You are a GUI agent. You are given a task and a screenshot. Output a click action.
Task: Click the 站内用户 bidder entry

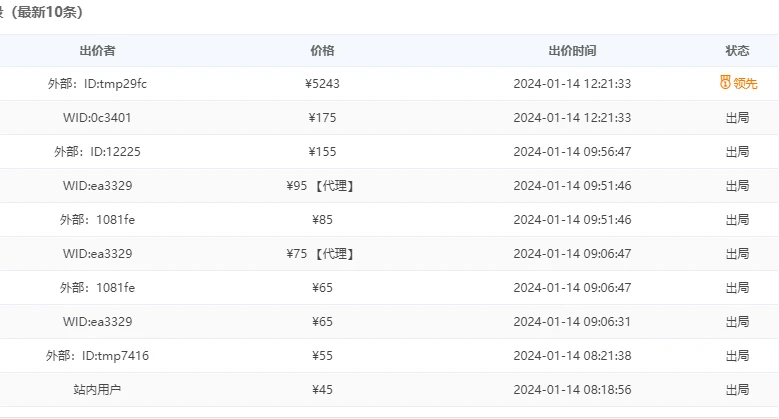97,390
